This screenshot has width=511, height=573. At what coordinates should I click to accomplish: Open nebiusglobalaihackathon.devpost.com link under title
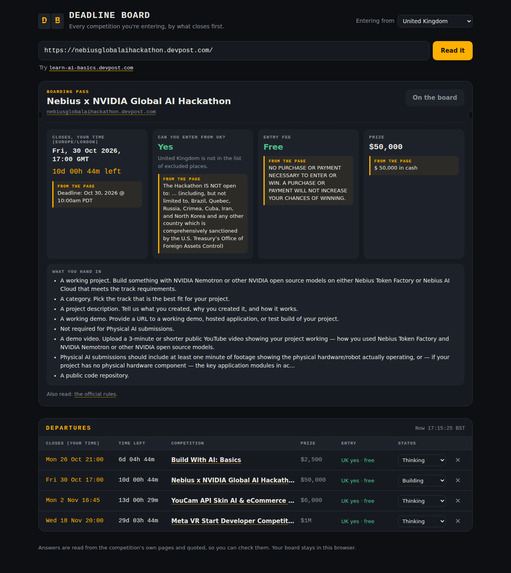click(x=101, y=112)
